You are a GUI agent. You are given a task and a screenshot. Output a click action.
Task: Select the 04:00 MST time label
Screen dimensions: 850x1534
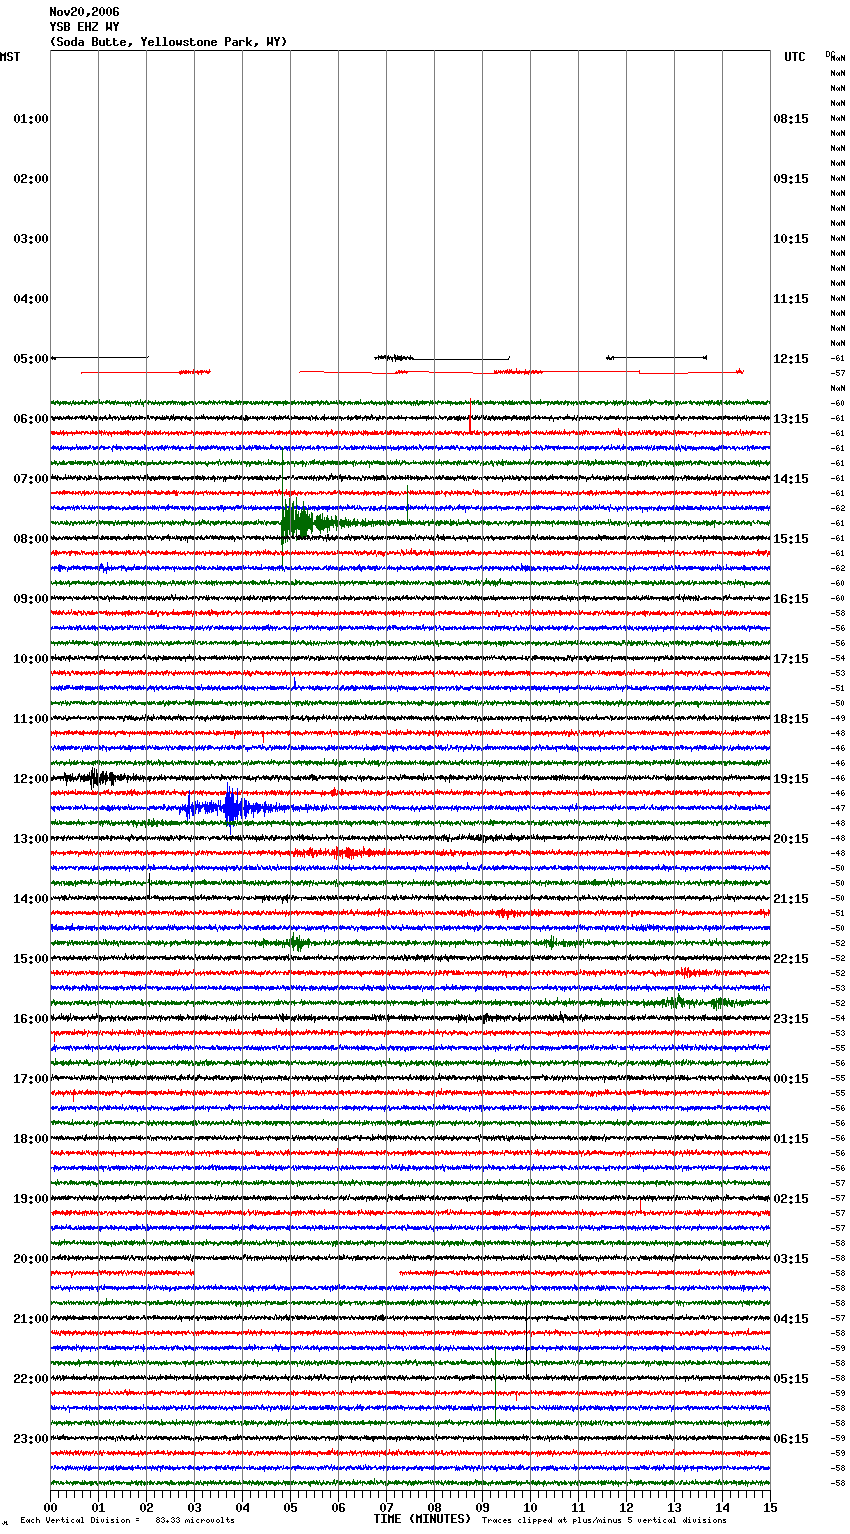click(x=31, y=299)
